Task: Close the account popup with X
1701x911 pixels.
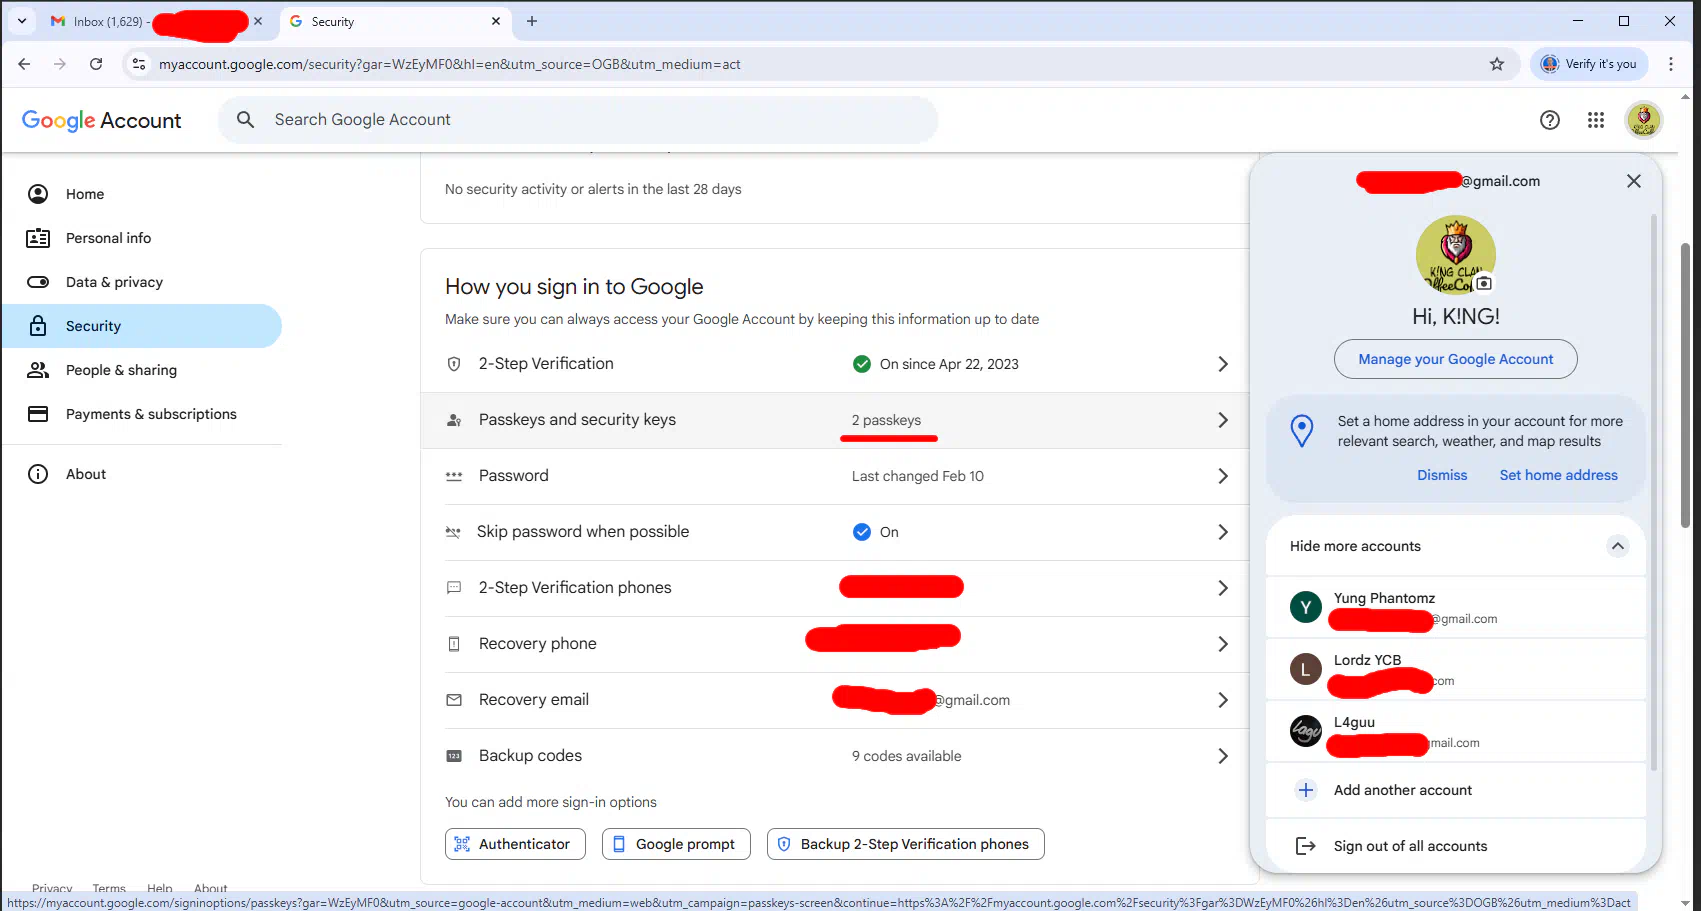Action: [x=1634, y=181]
